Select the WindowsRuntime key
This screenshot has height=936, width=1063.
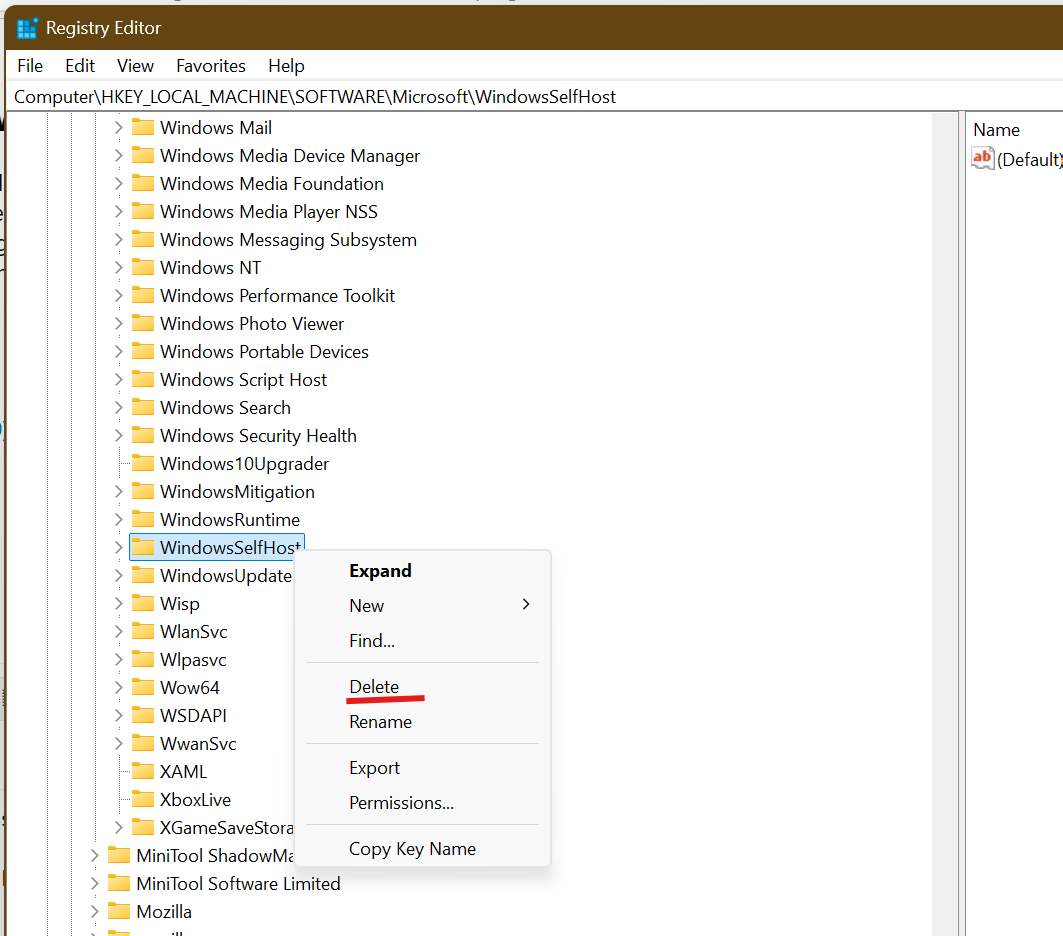click(x=230, y=520)
